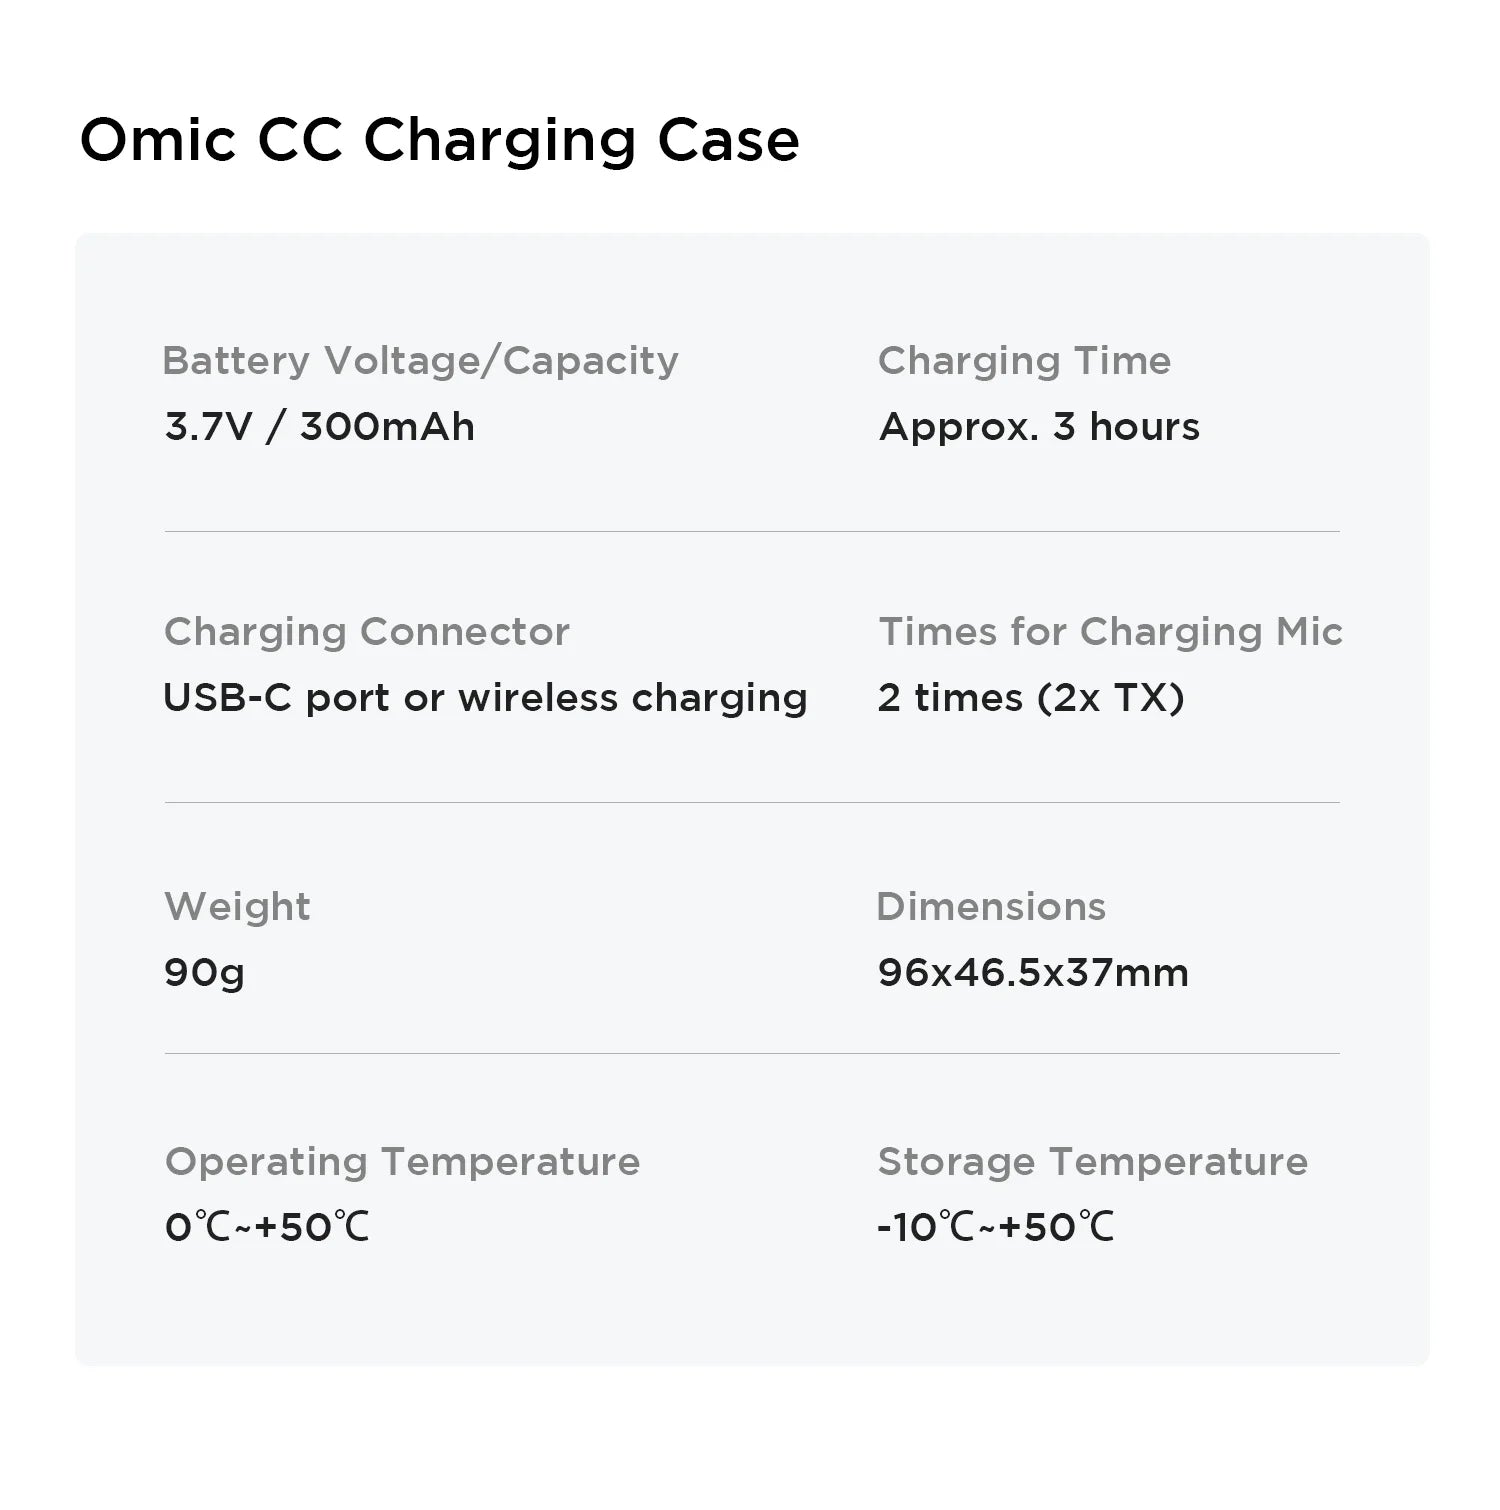Click the 90g weight value
Screen dimensions: 1500x1510
pos(204,973)
